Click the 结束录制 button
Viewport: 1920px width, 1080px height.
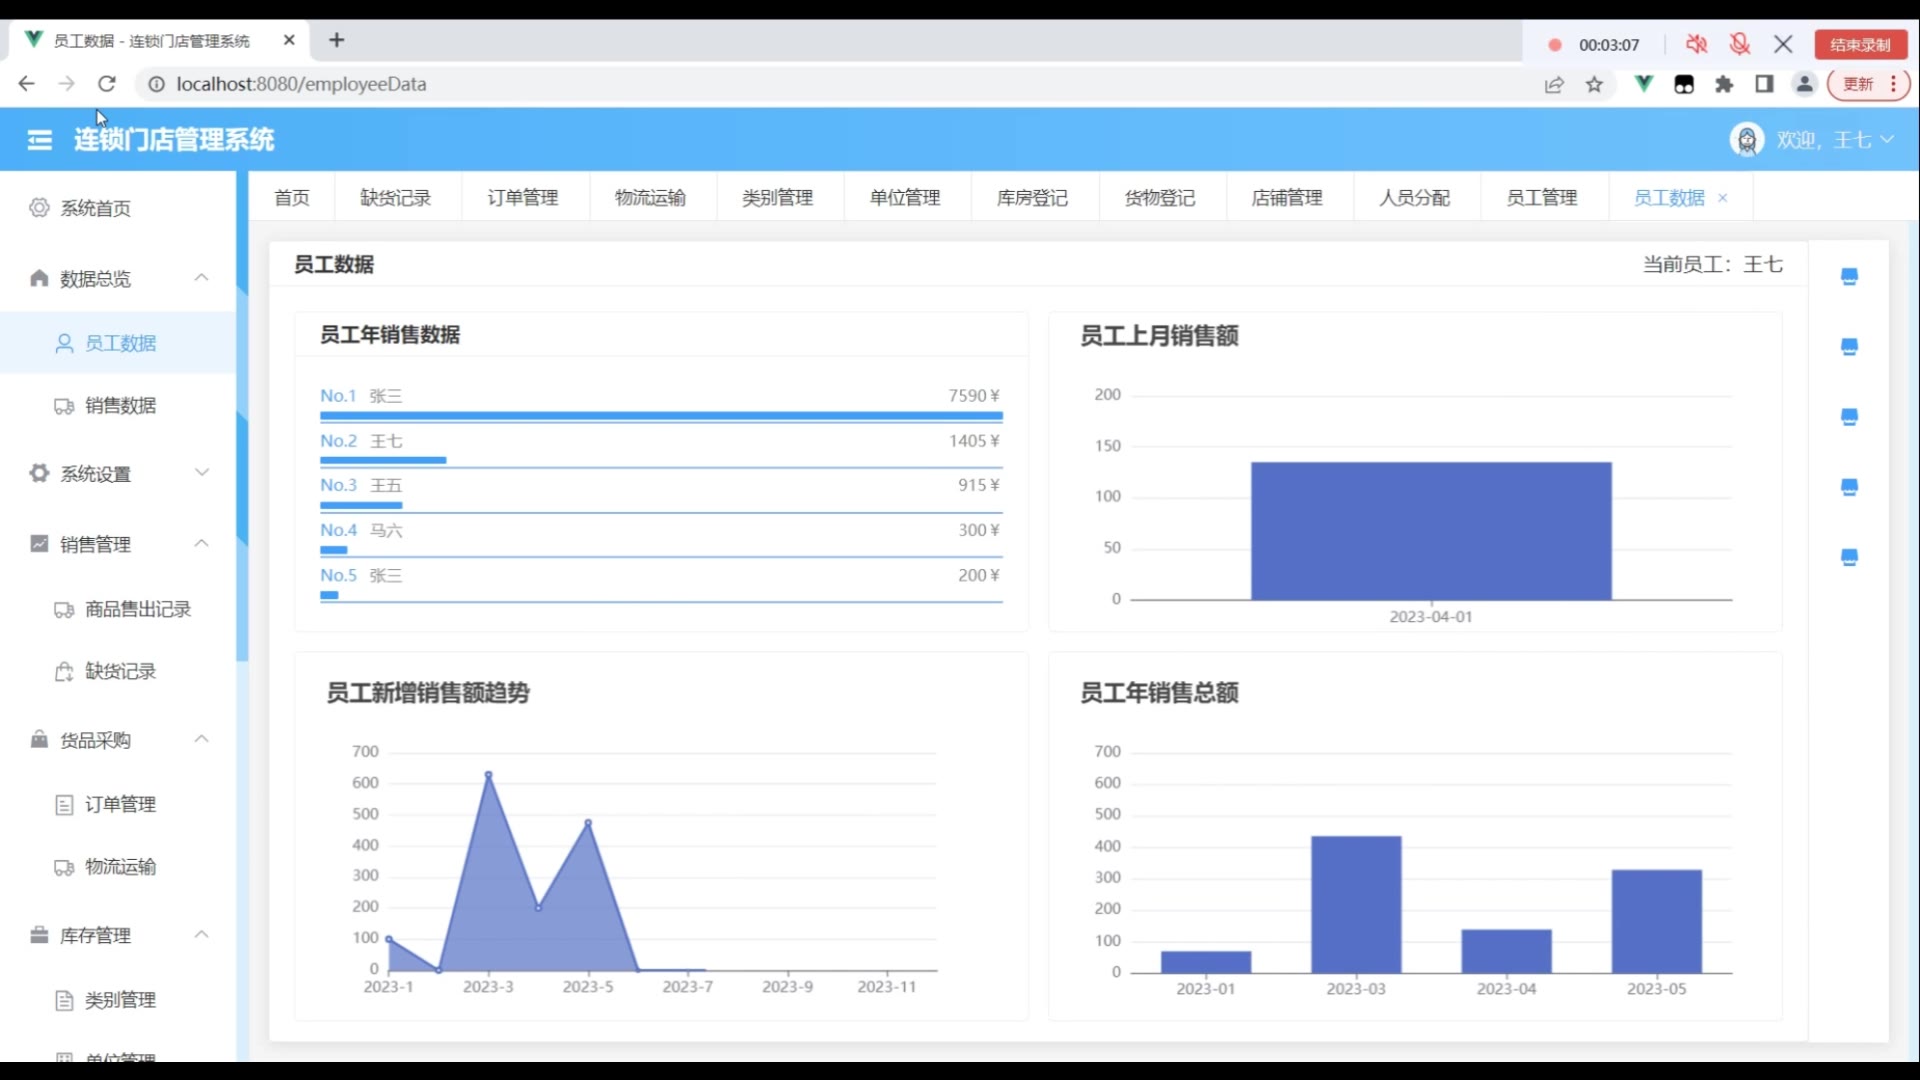1860,44
